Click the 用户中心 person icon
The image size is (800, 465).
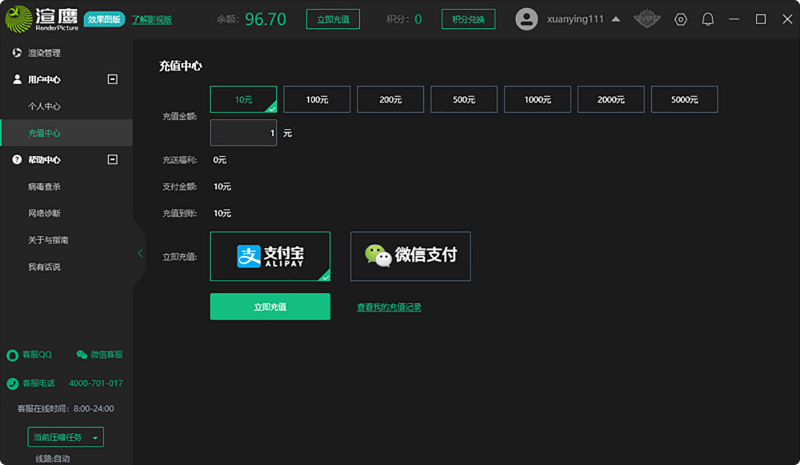click(17, 79)
